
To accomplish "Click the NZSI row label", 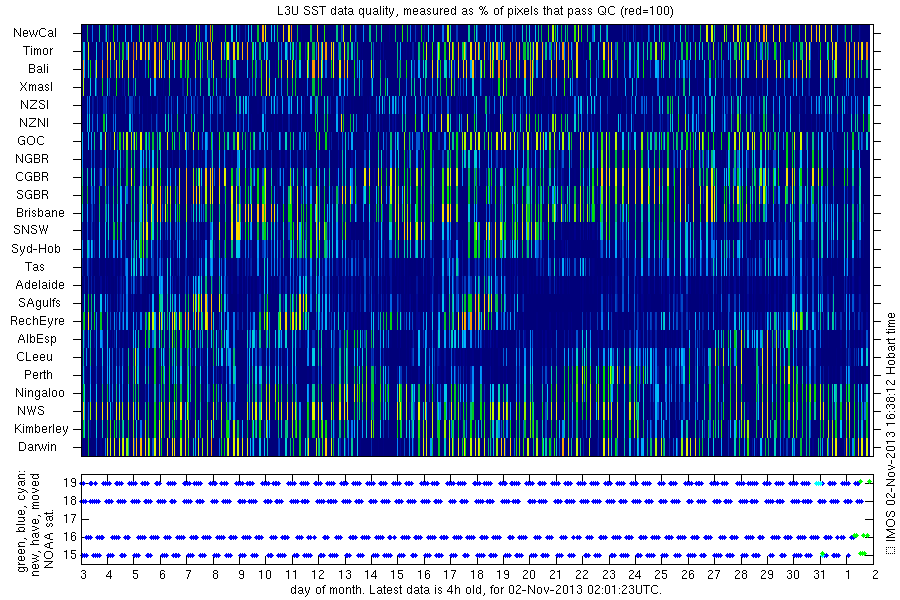I will pos(34,105).
